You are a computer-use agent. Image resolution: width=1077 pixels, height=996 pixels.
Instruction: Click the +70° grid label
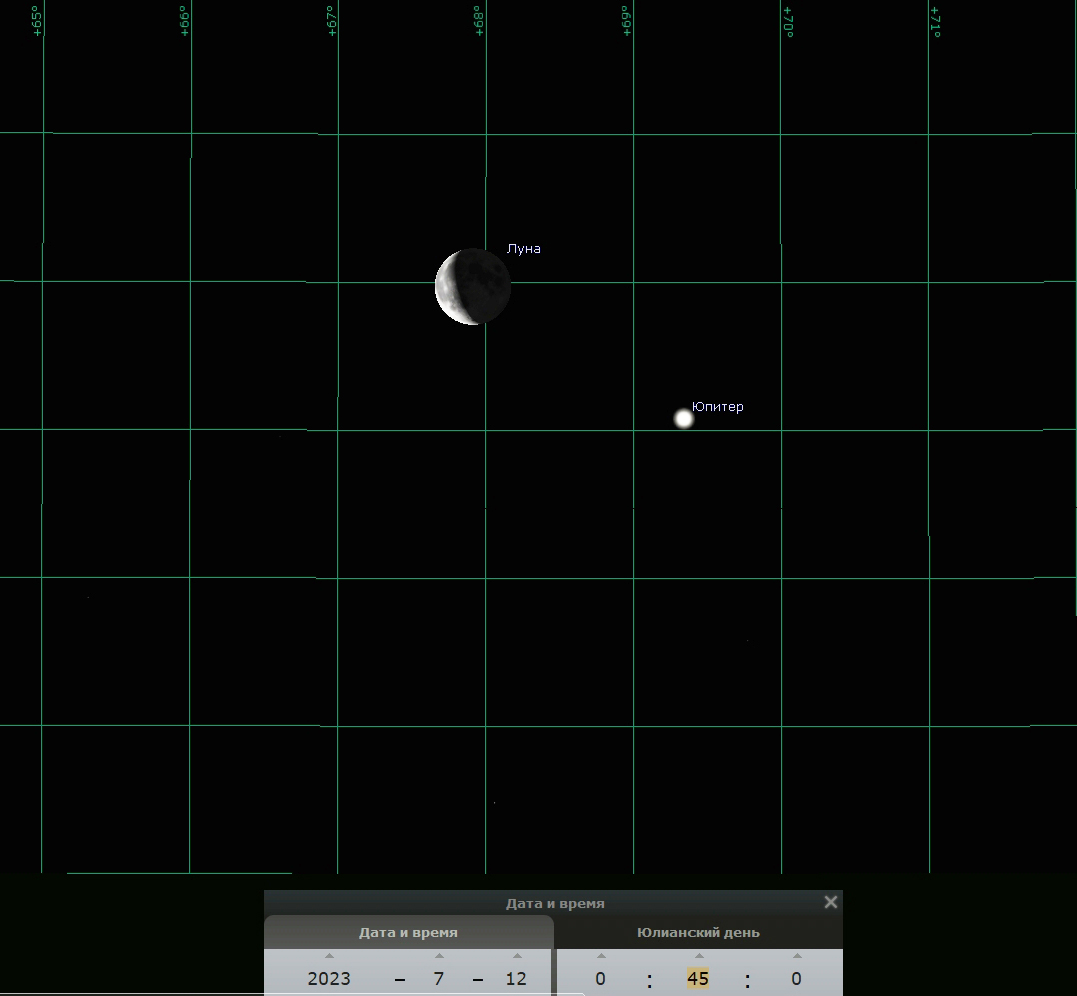788,22
